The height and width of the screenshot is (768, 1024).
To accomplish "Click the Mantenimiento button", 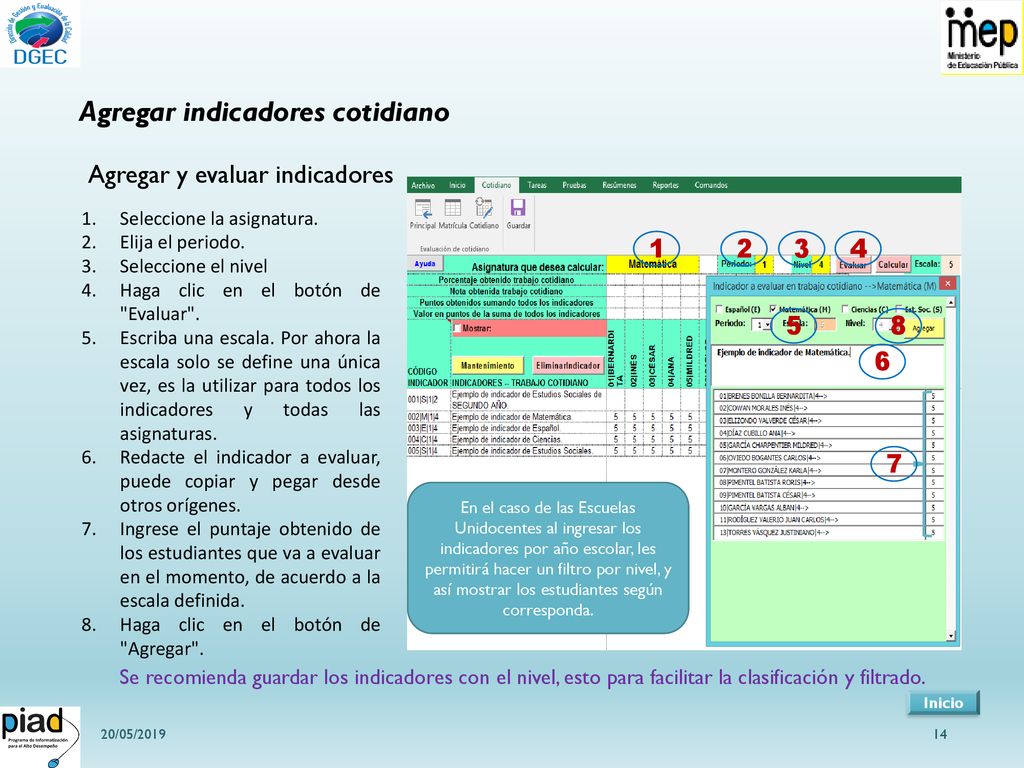I will (x=487, y=366).
